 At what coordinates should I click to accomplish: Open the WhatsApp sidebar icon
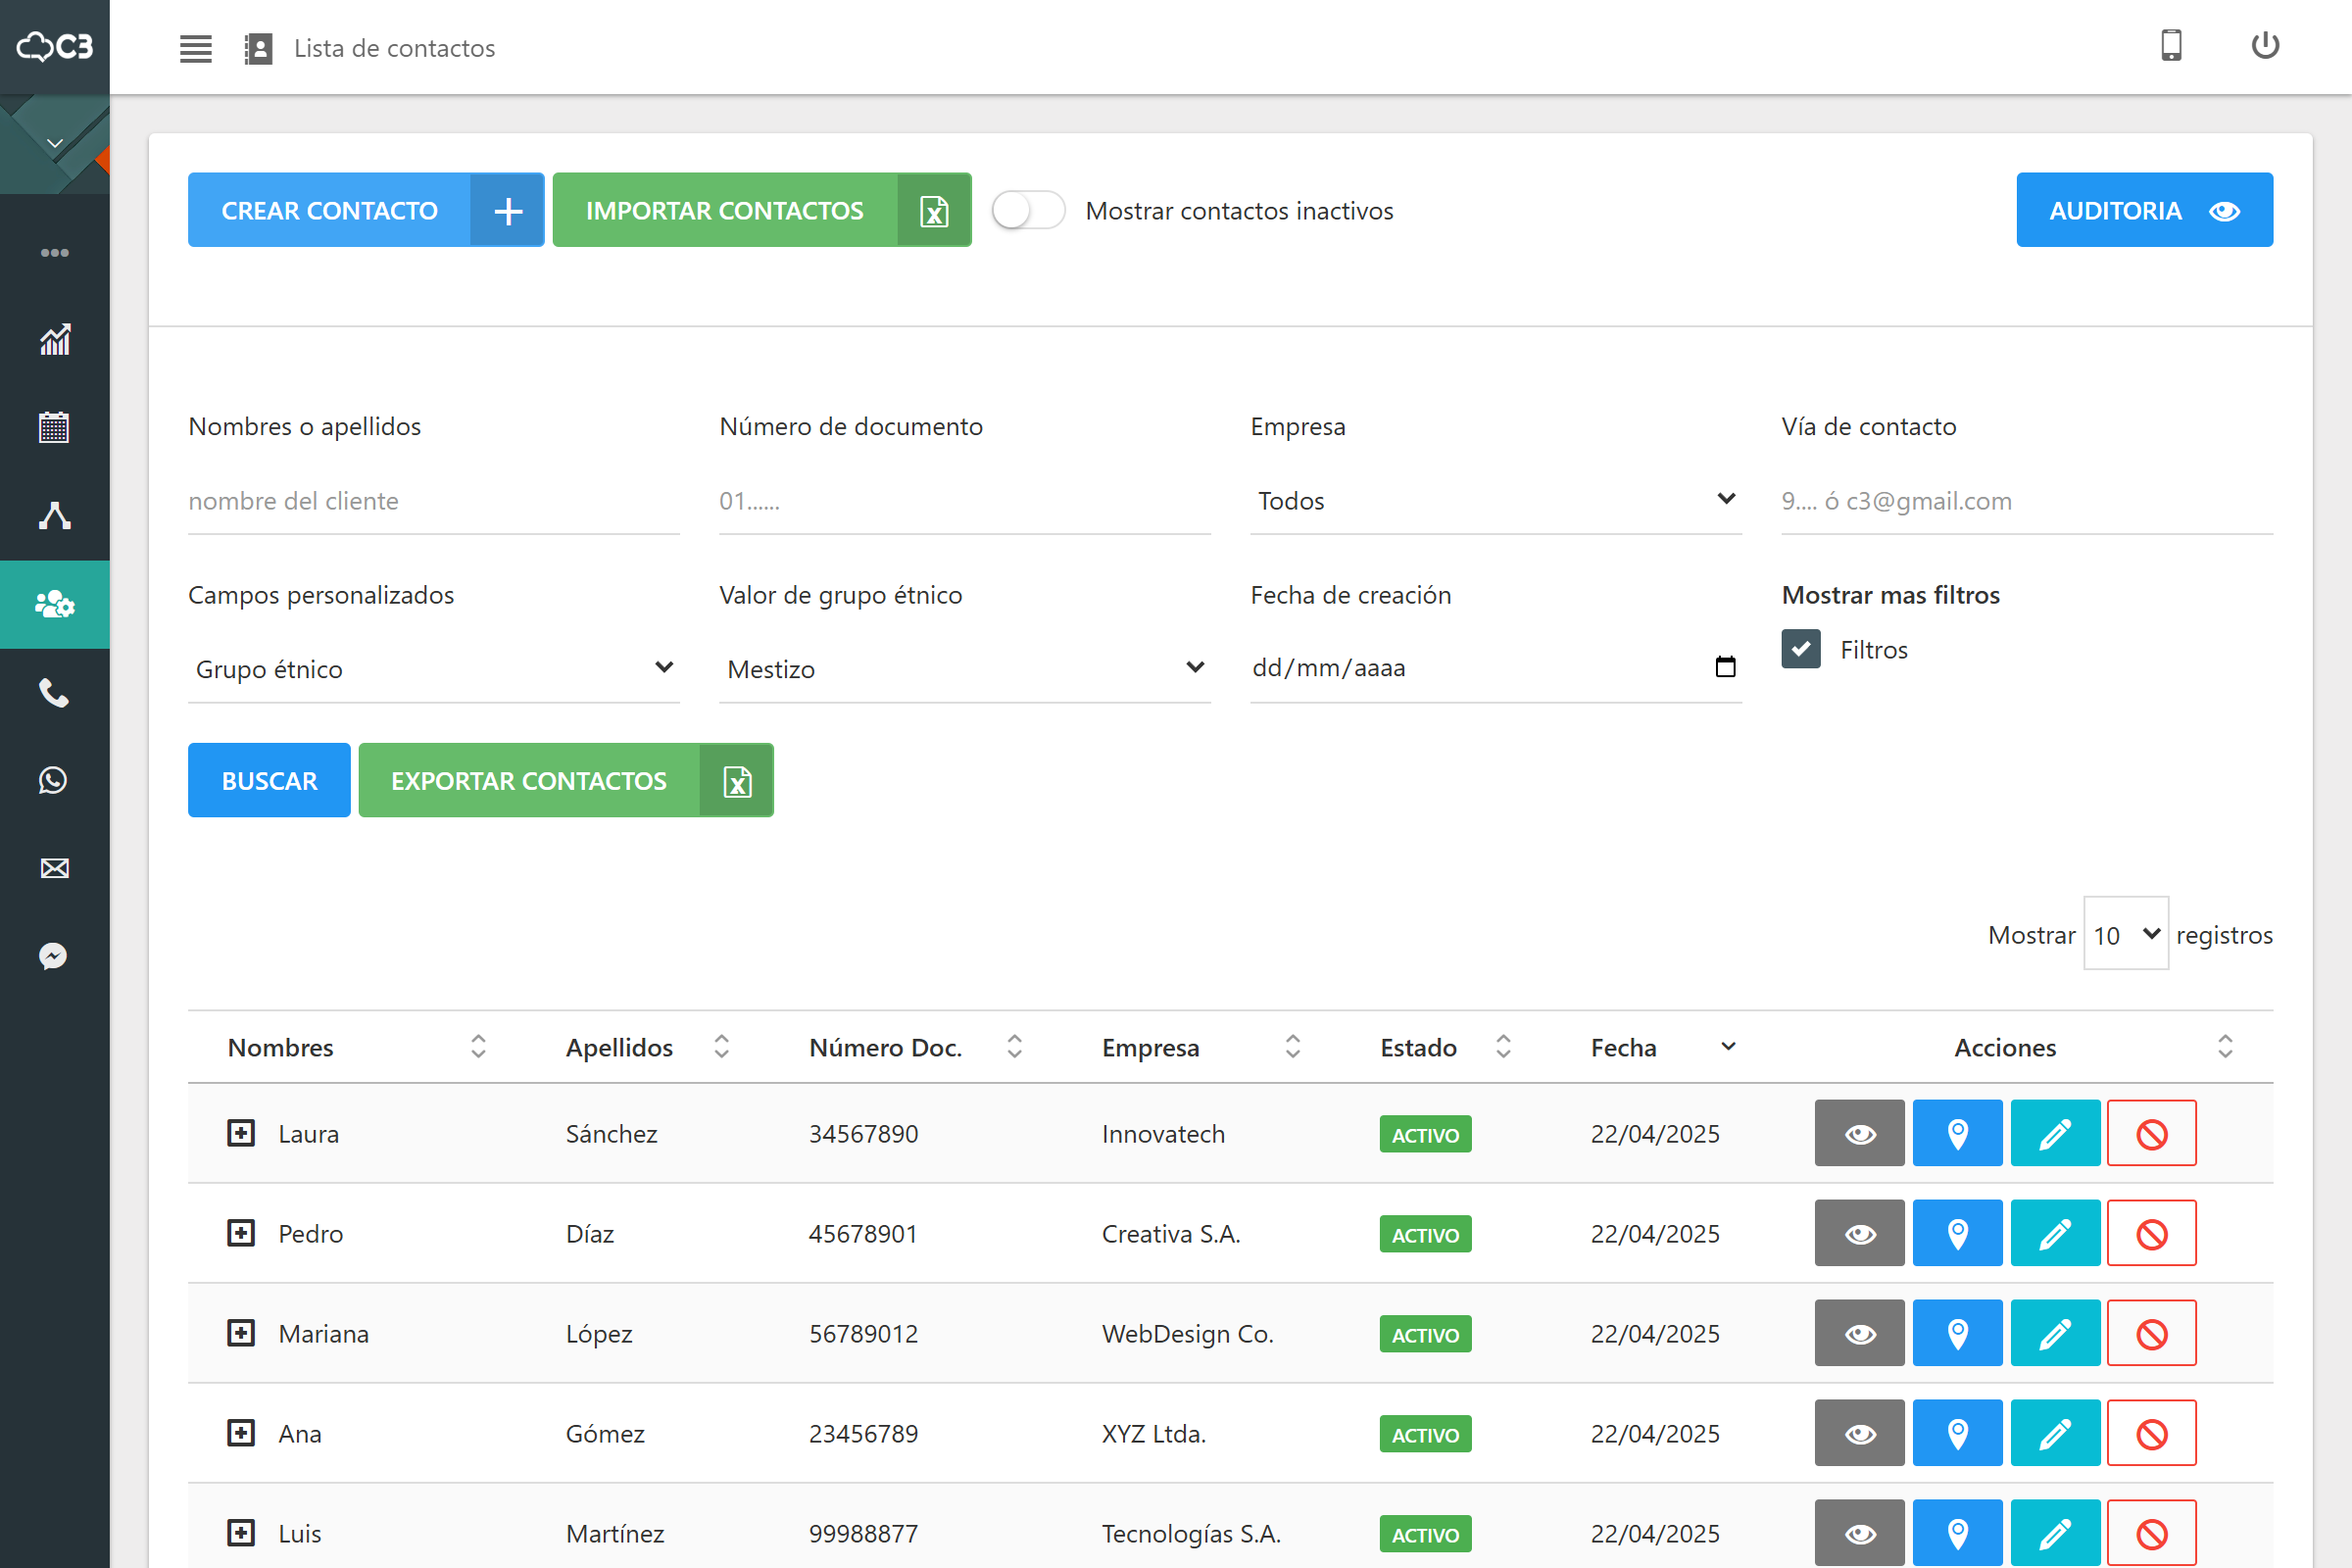pos(54,780)
